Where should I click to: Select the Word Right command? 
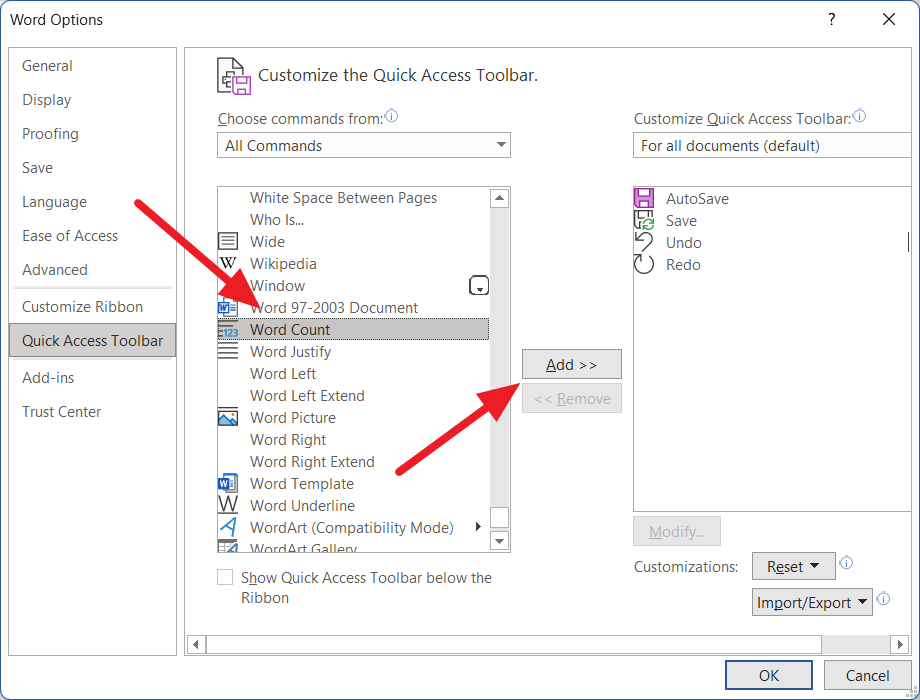pyautogui.click(x=353, y=439)
